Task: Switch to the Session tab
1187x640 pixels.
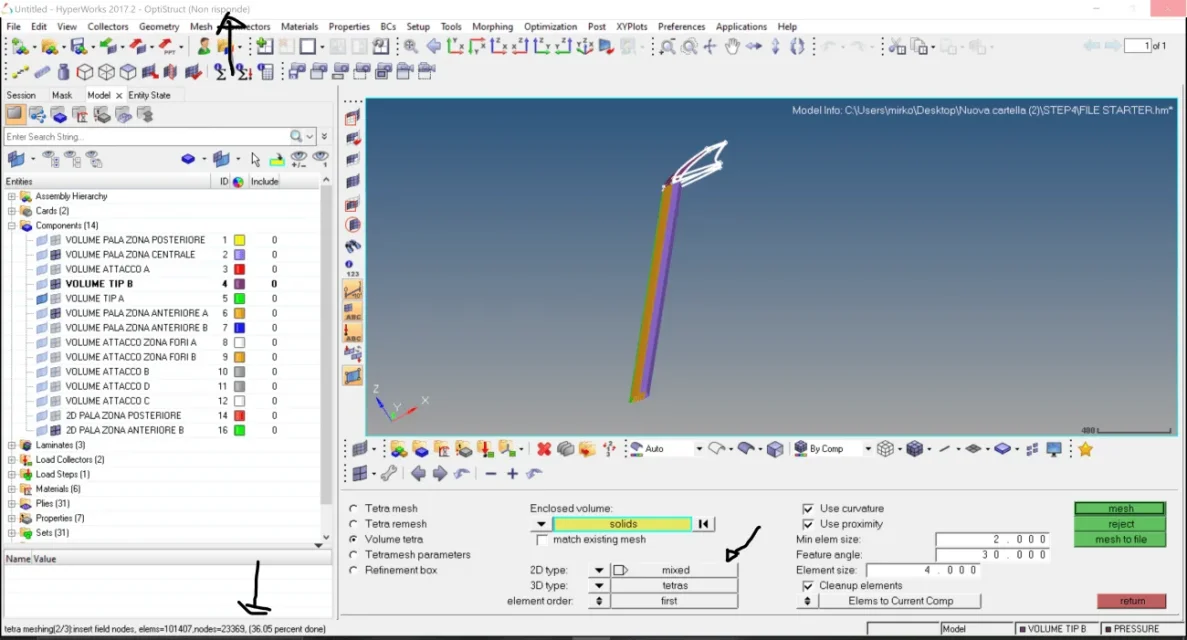Action: [21, 95]
